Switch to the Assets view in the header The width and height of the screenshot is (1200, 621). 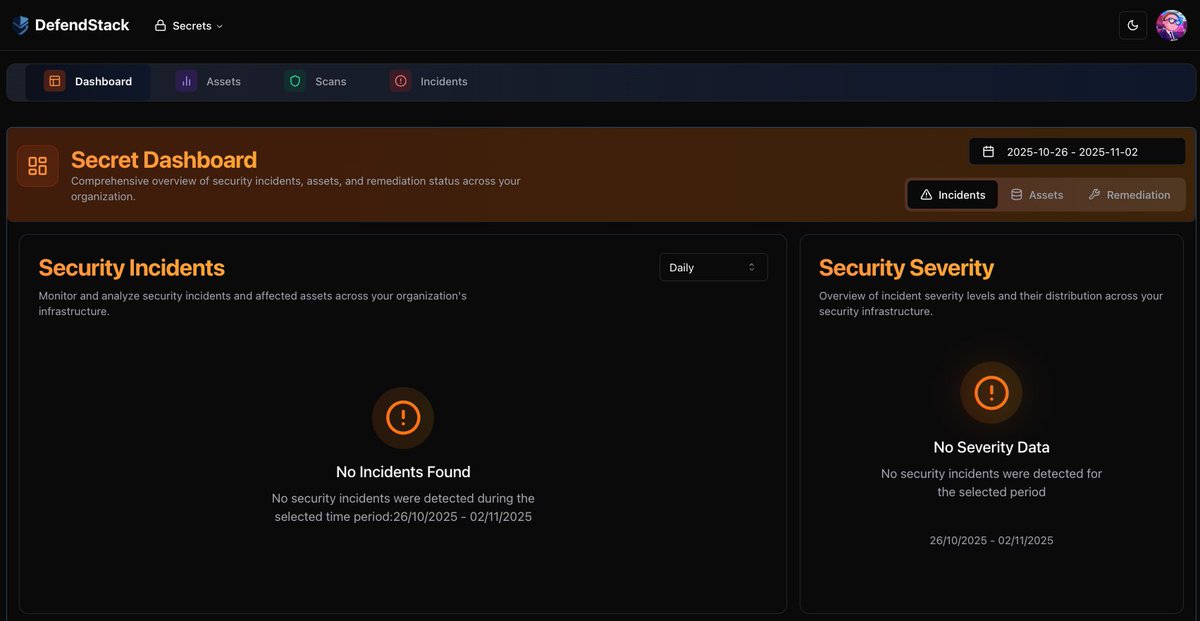[1037, 194]
